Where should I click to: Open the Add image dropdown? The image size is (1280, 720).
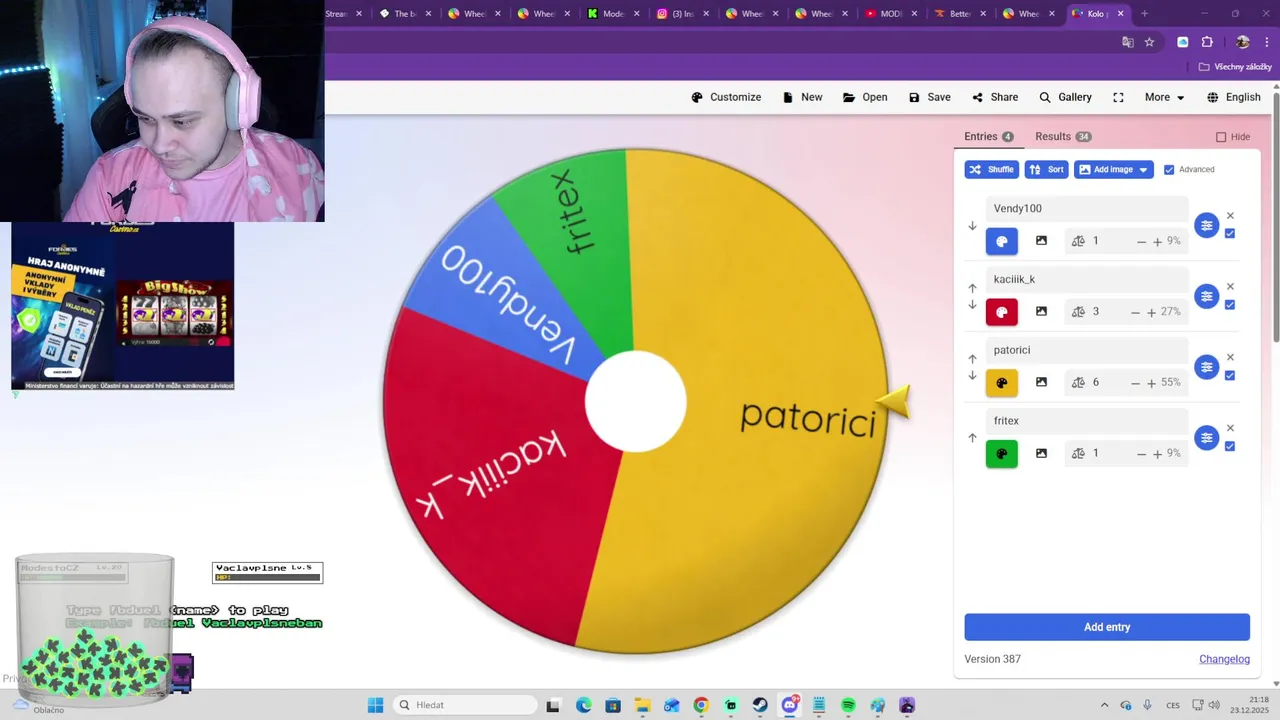point(1113,170)
